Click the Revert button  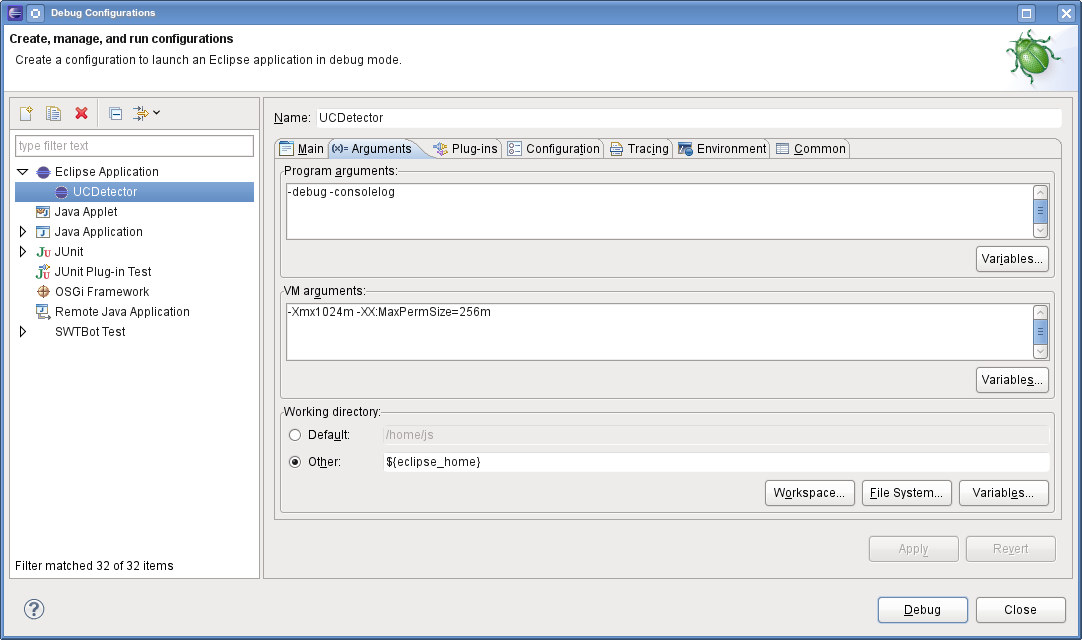[1011, 549]
